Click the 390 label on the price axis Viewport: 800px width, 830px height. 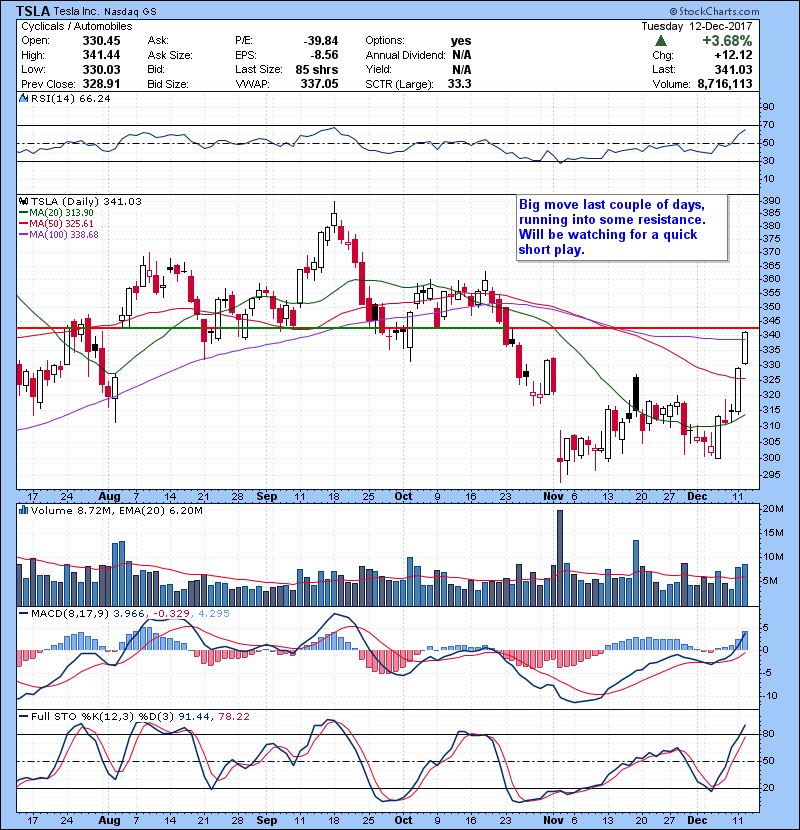click(771, 201)
